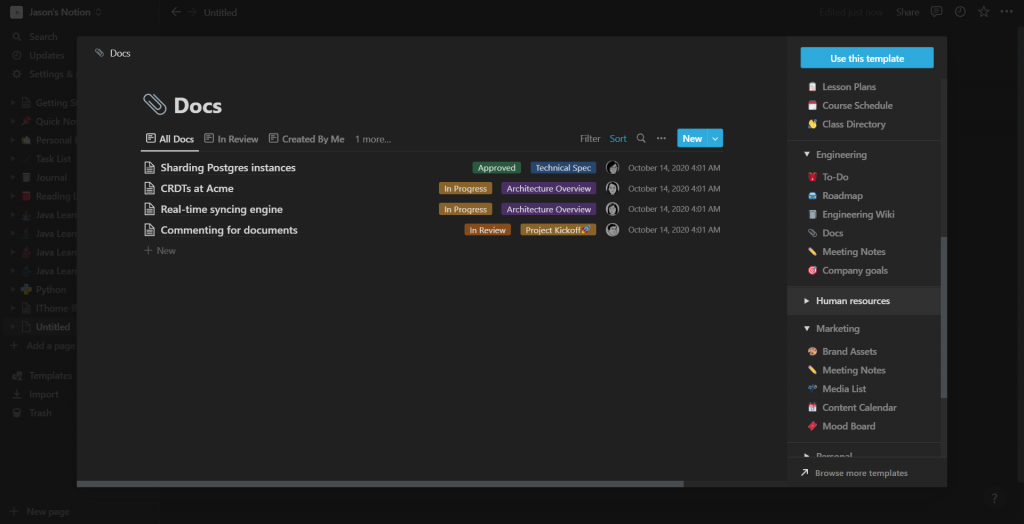
Task: Select the Brand Assets template
Action: click(x=849, y=352)
